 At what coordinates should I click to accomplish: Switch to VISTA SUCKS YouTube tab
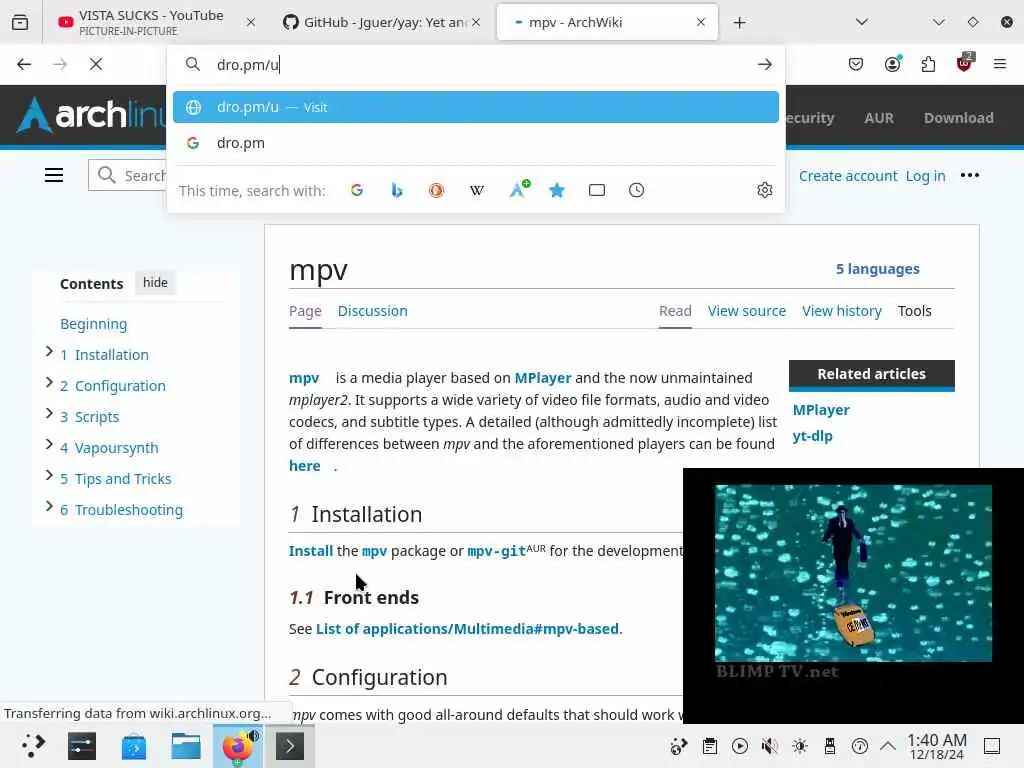(152, 22)
